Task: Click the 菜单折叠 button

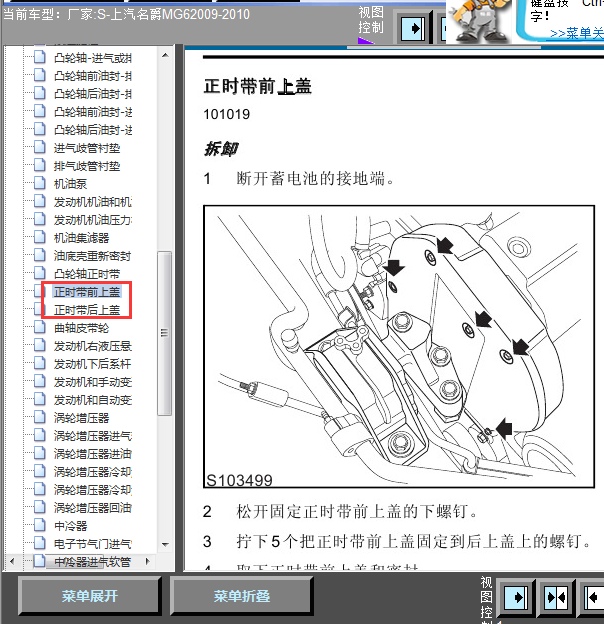Action: (242, 596)
